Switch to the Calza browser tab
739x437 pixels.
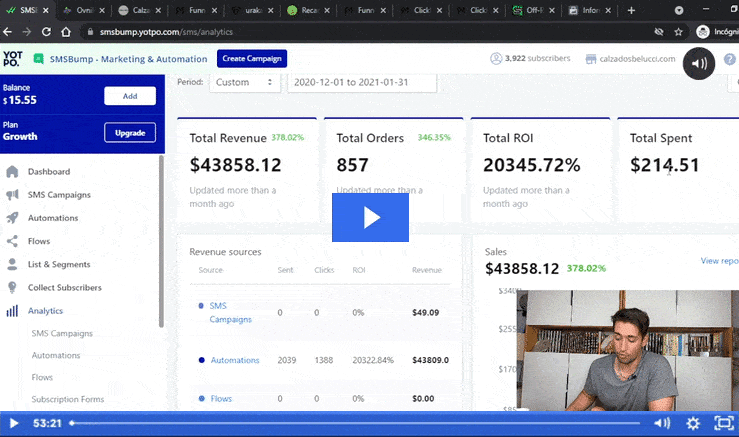pyautogui.click(x=140, y=10)
